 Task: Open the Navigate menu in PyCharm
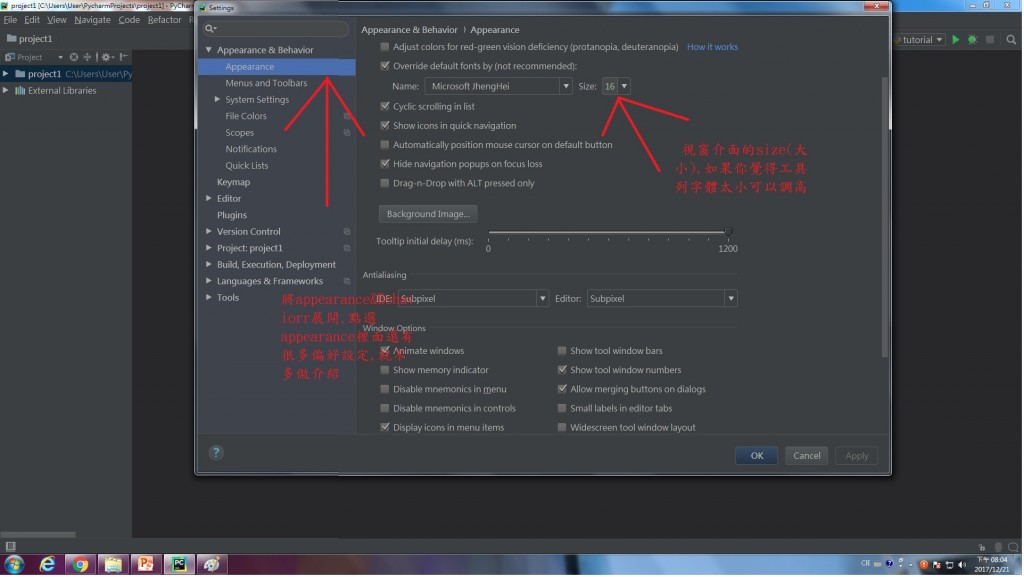(93, 20)
